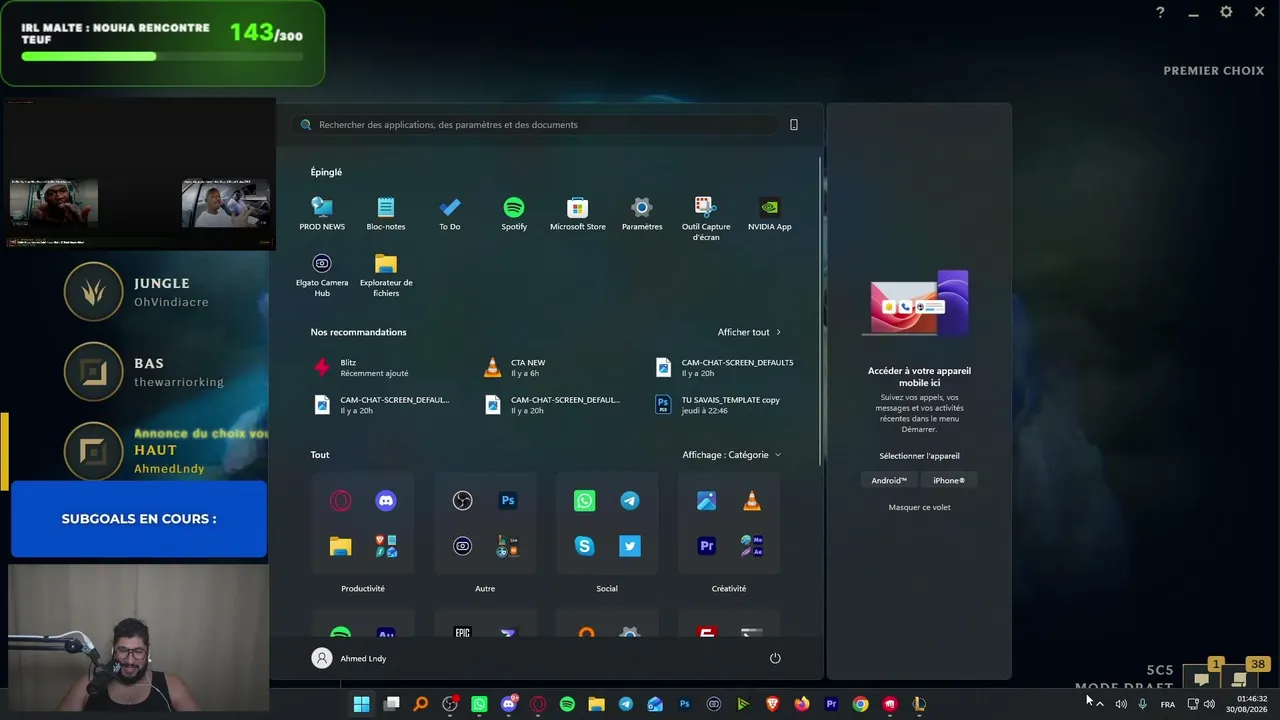Screen dimensions: 1280x720
Task: Open WhatsApp in the Social category
Action: (584, 501)
